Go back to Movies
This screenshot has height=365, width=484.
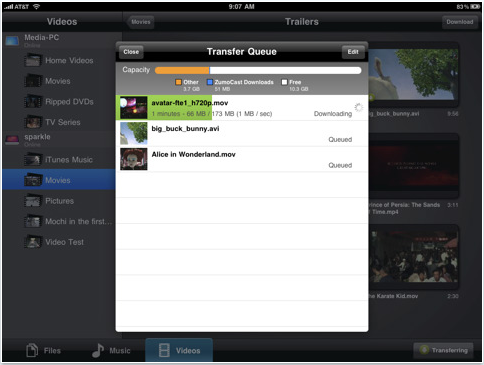[x=140, y=22]
